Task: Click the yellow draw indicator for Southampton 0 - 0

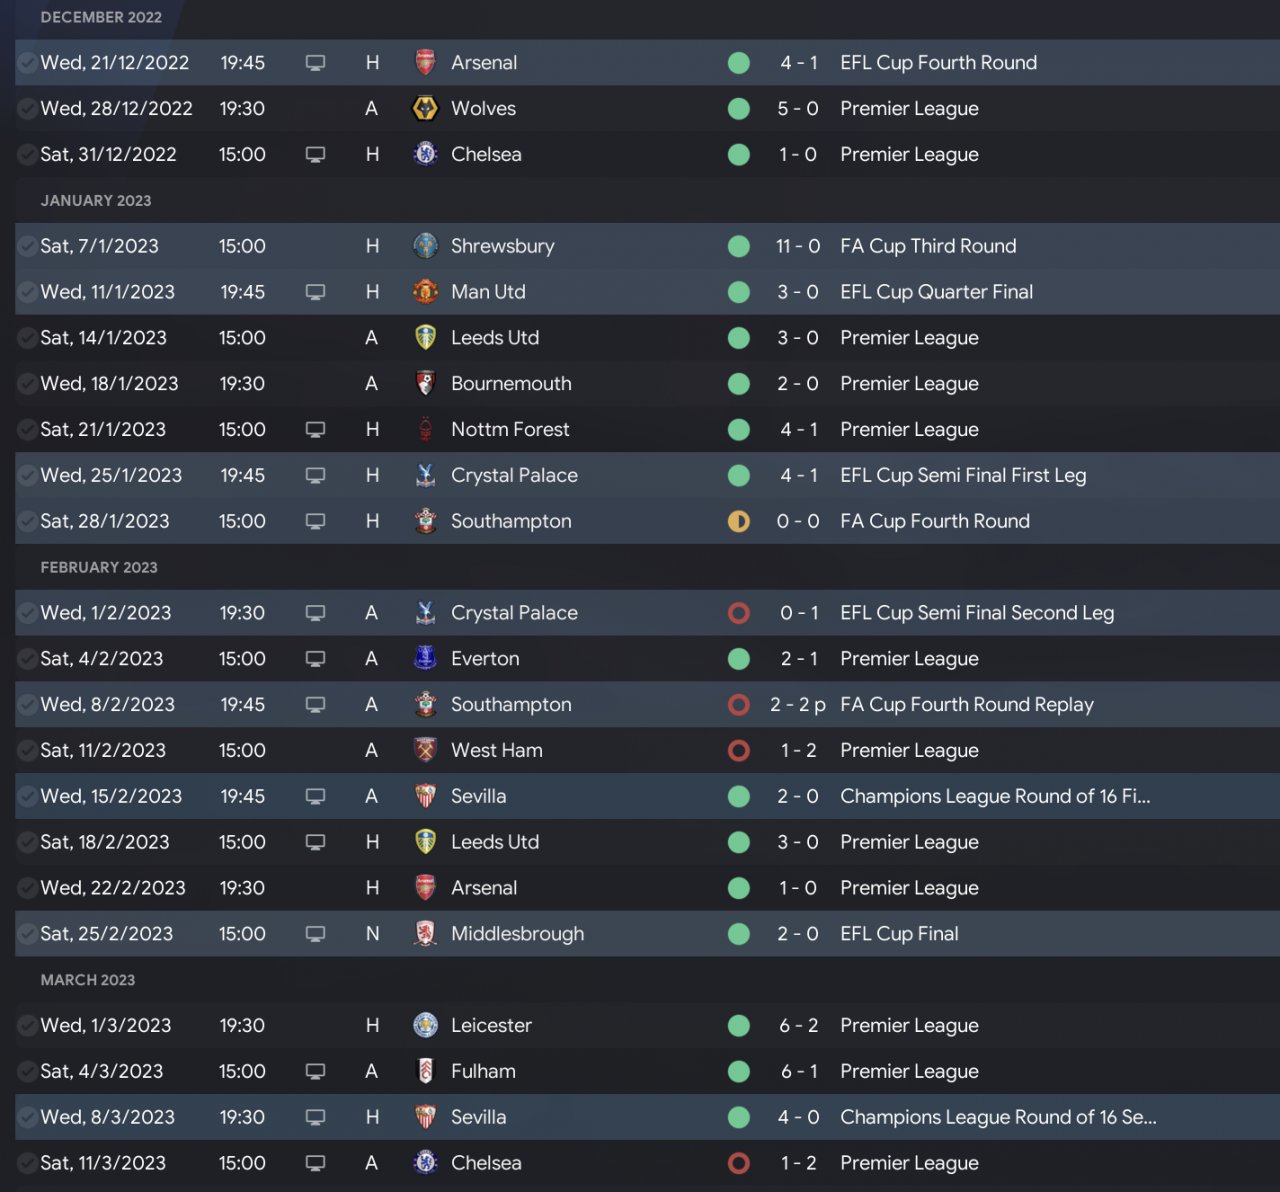Action: point(739,521)
